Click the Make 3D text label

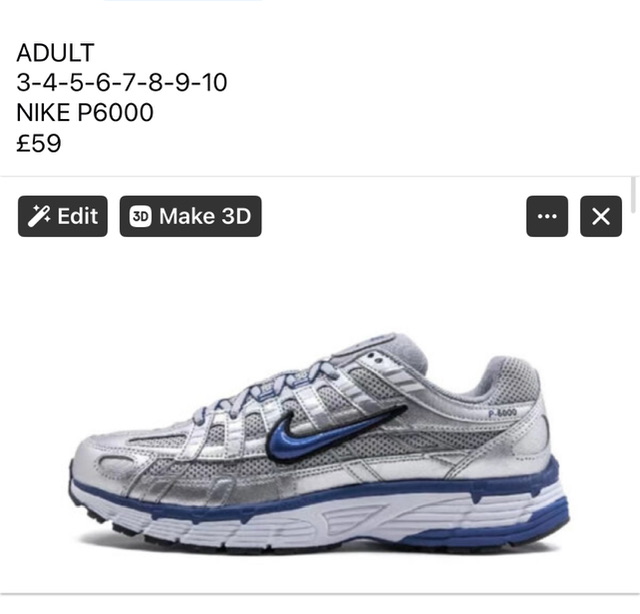click(x=205, y=216)
